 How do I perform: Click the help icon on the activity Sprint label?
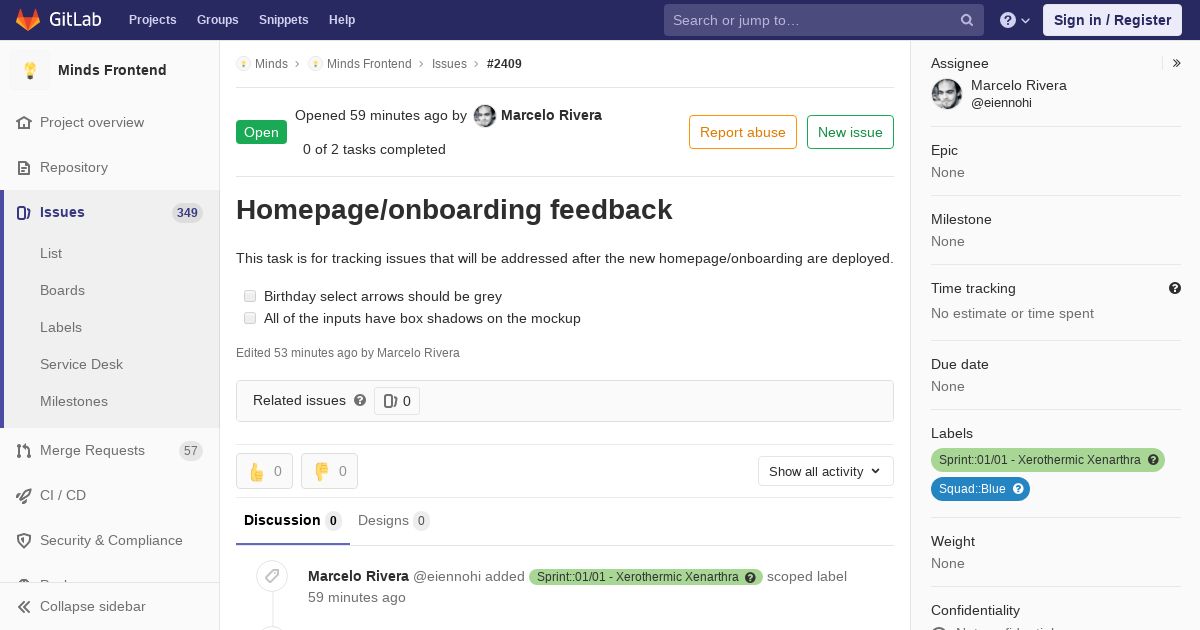pos(750,577)
